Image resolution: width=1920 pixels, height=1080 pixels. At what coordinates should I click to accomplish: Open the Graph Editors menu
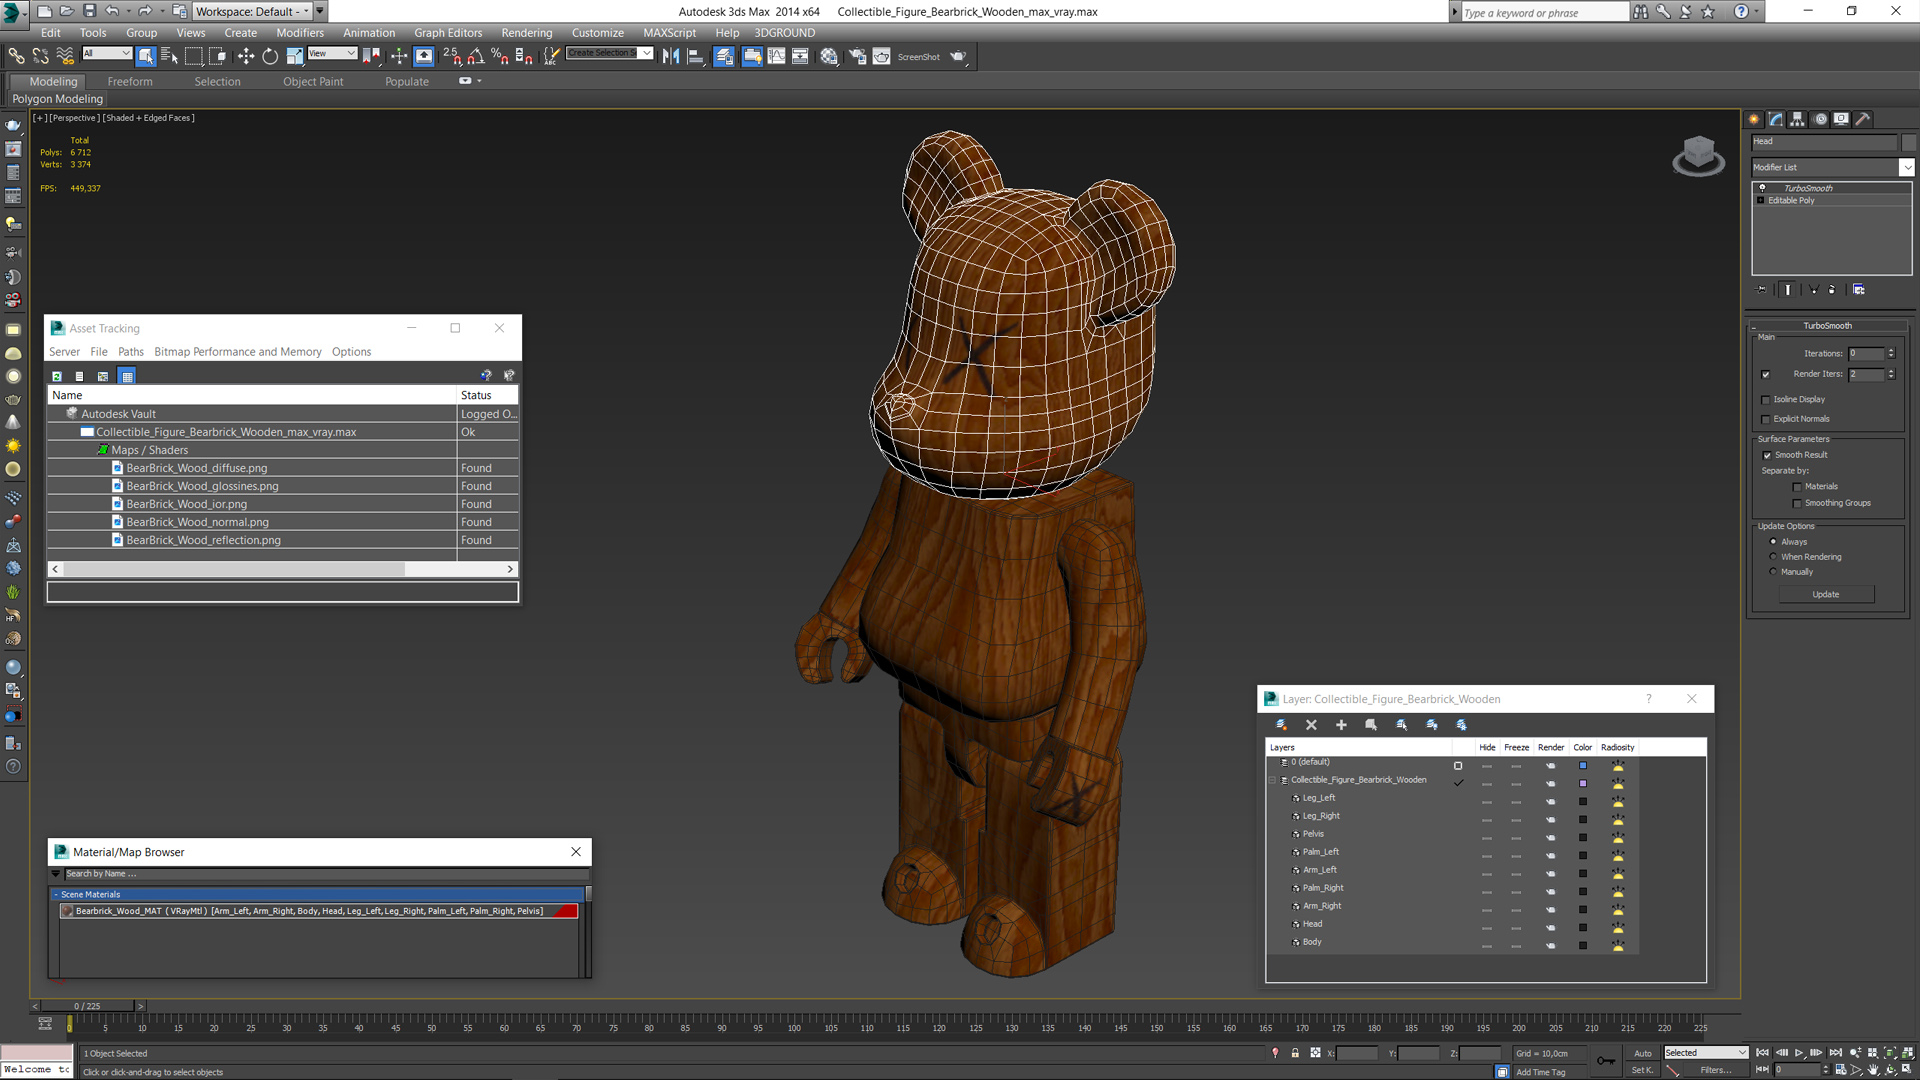448,32
